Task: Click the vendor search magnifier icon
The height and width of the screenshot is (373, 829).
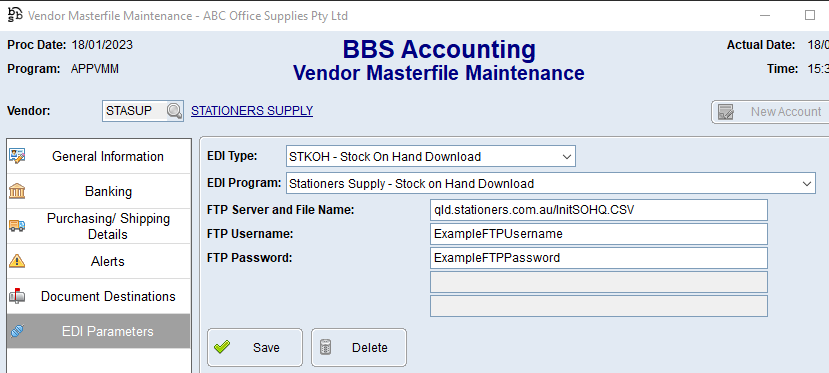Action: 174,111
